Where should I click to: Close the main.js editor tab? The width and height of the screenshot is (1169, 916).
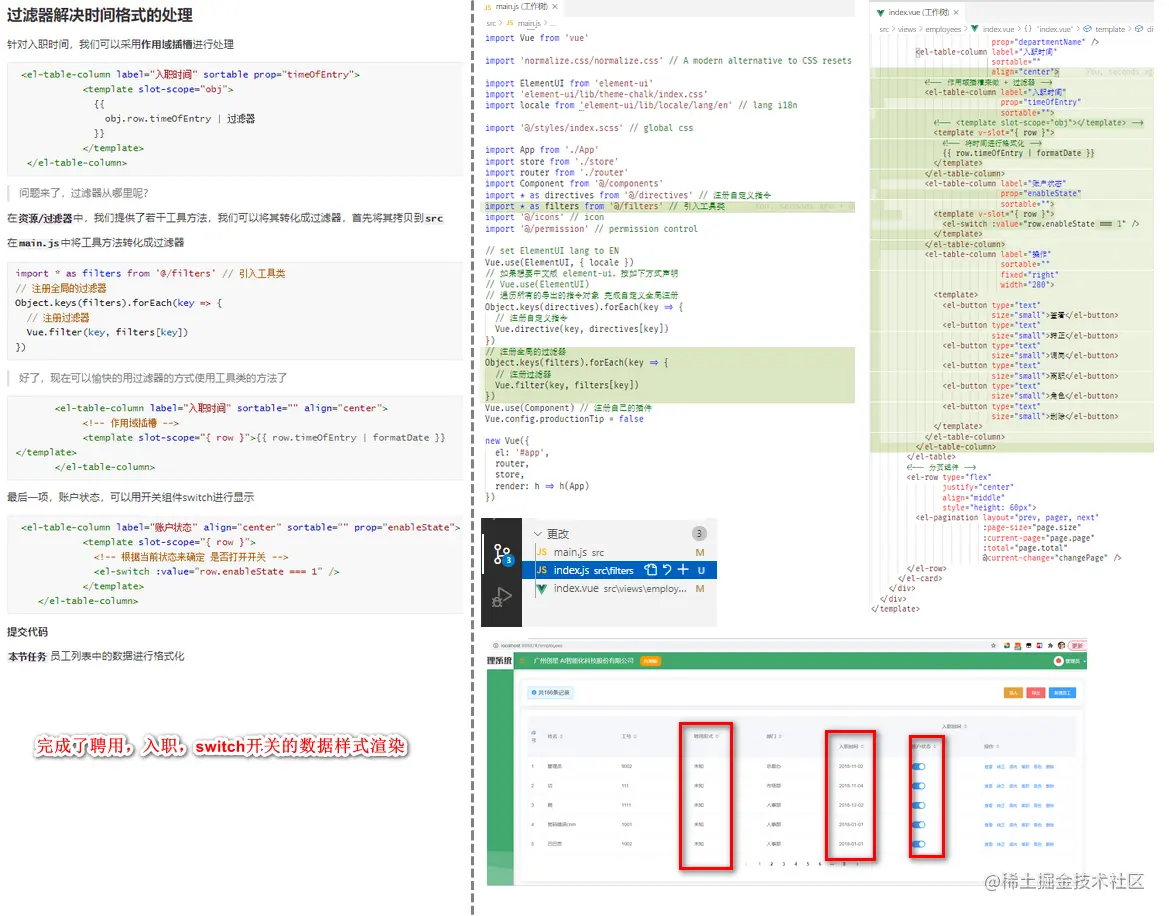click(555, 7)
